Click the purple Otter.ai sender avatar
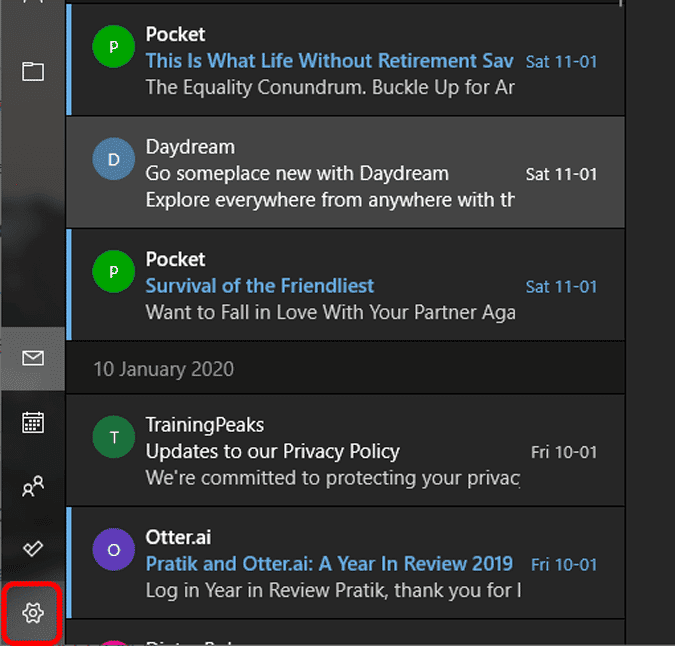The height and width of the screenshot is (646, 675). (x=112, y=549)
